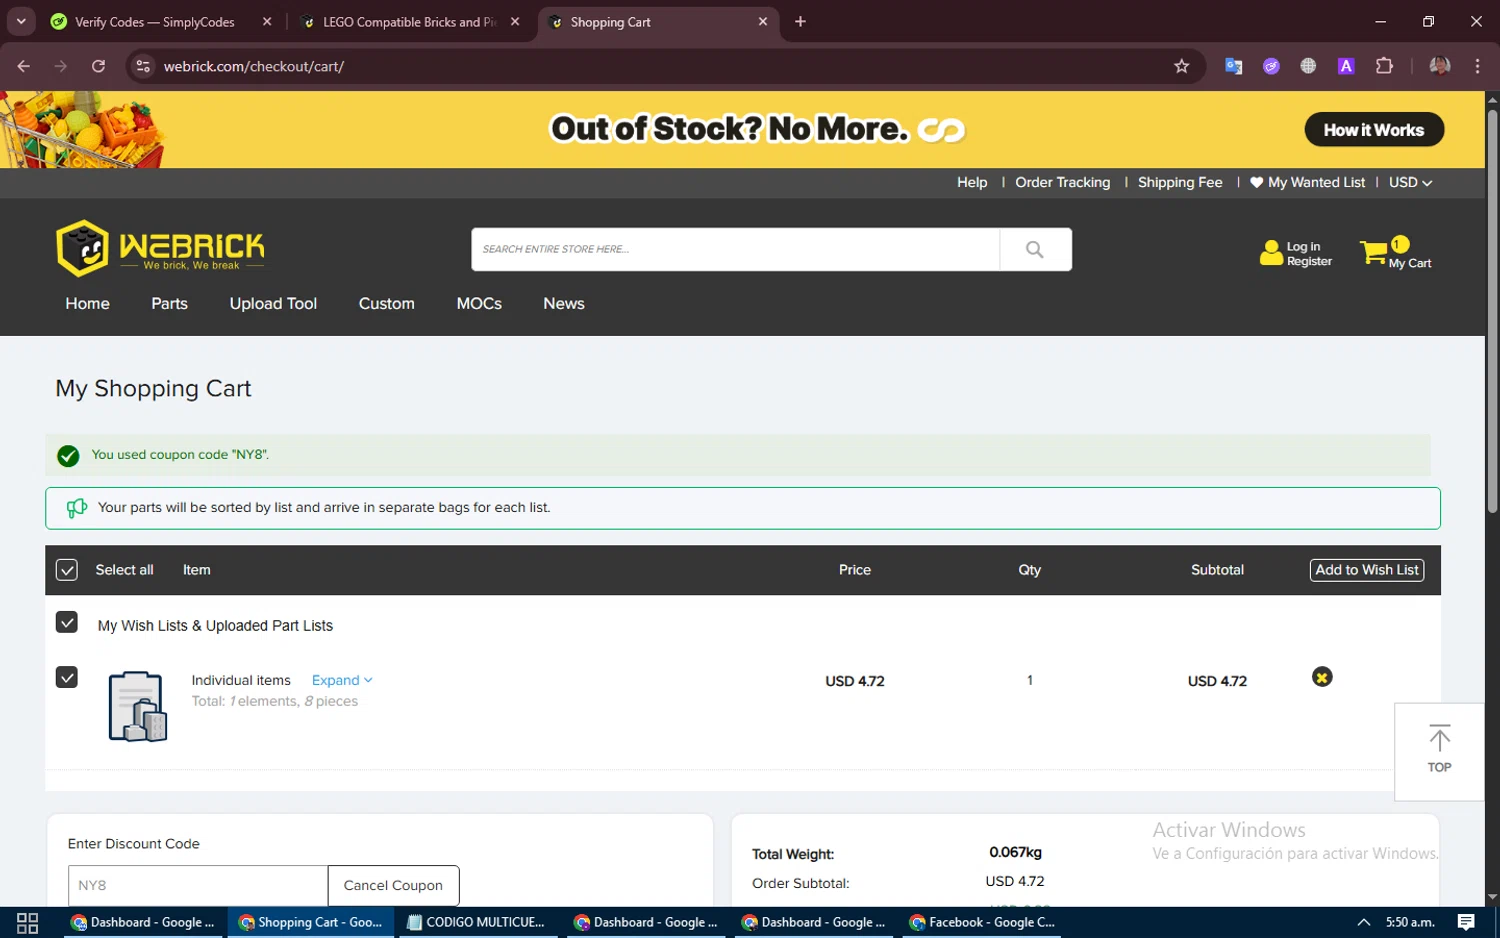Screen dimensions: 1500x938
Task: Open the MOCs menu
Action: pyautogui.click(x=479, y=304)
